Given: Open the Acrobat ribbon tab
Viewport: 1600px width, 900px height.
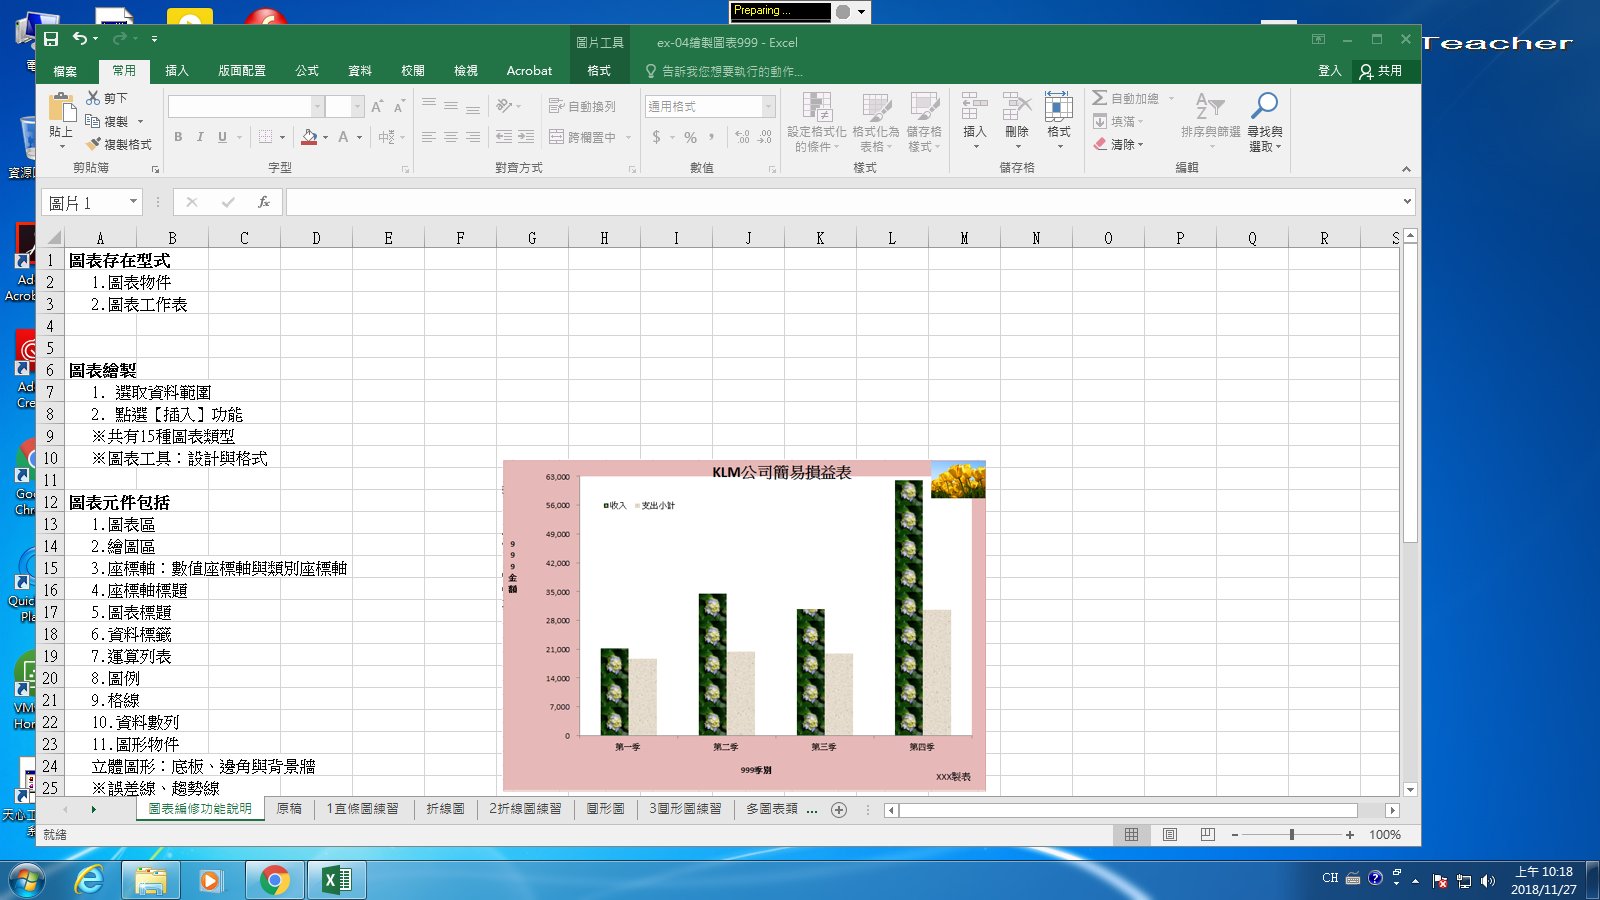Looking at the screenshot, I should (x=529, y=71).
